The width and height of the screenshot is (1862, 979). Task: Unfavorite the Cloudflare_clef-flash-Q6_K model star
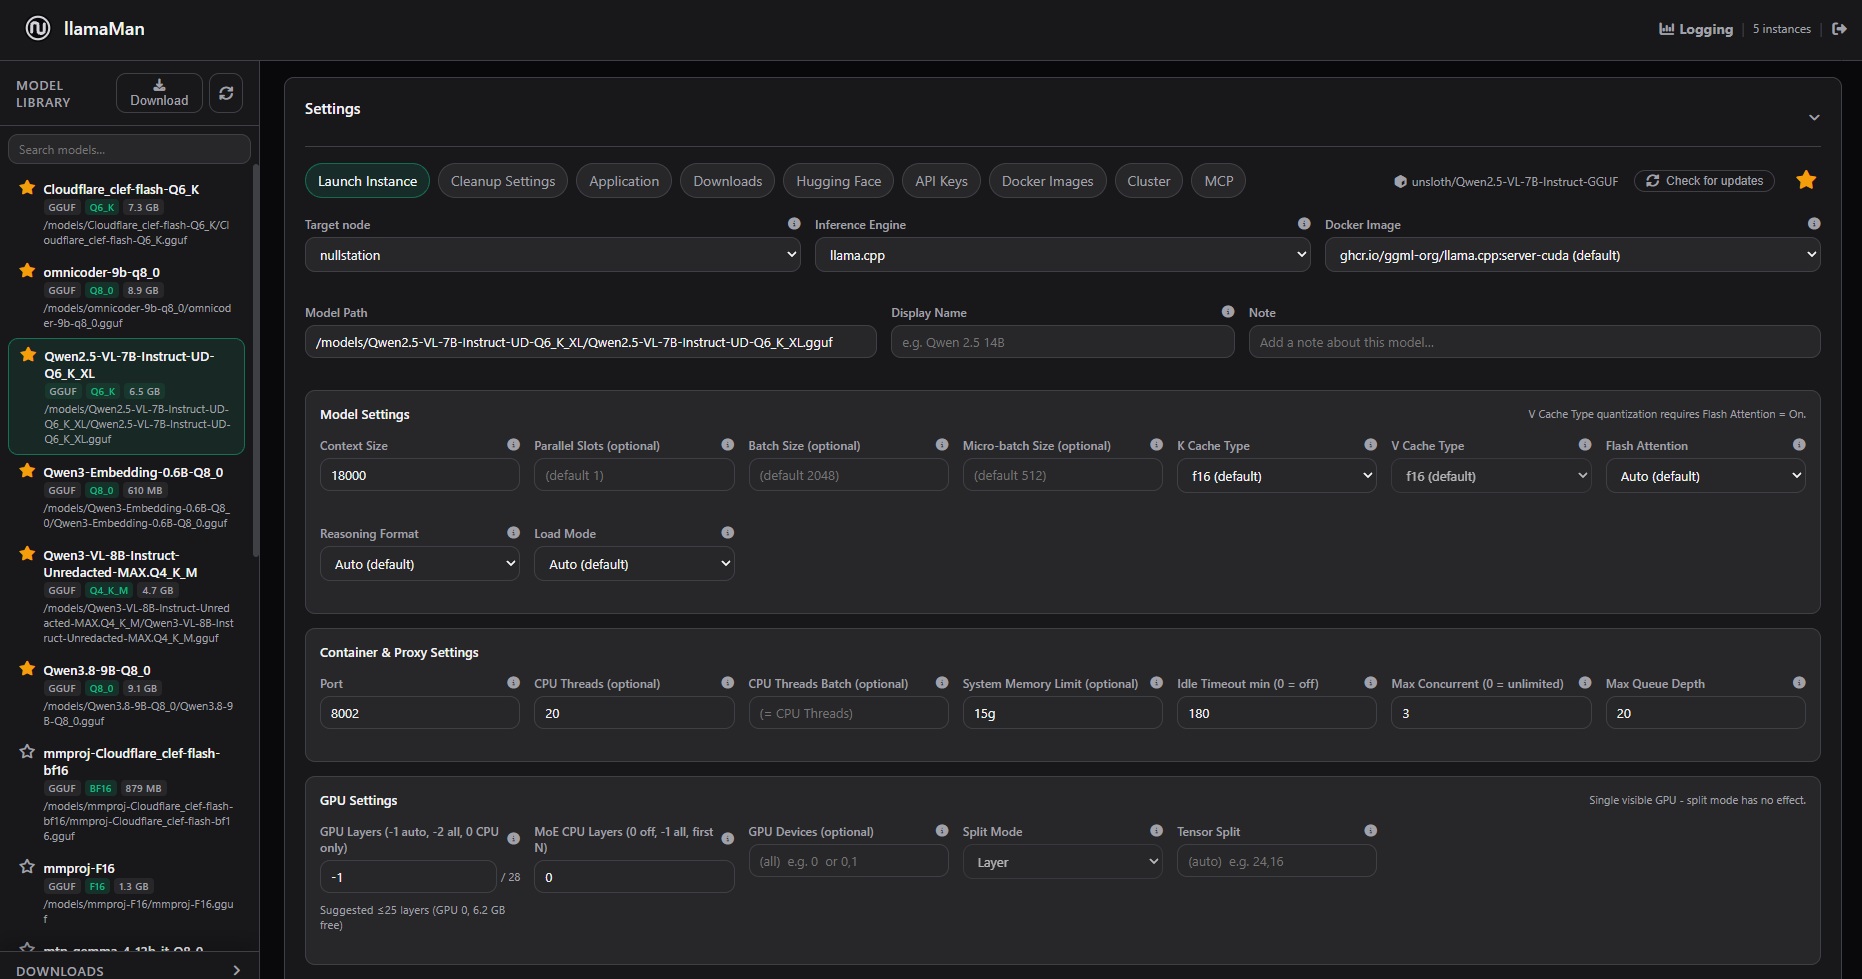point(27,188)
